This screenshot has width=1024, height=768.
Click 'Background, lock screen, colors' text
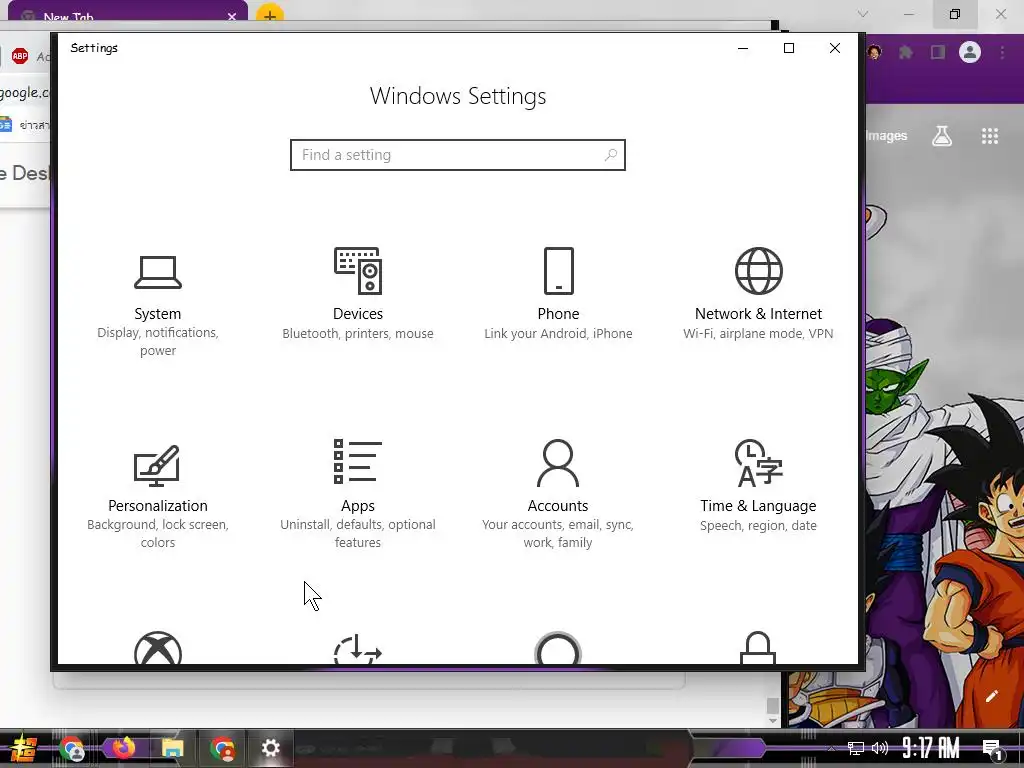click(x=157, y=534)
